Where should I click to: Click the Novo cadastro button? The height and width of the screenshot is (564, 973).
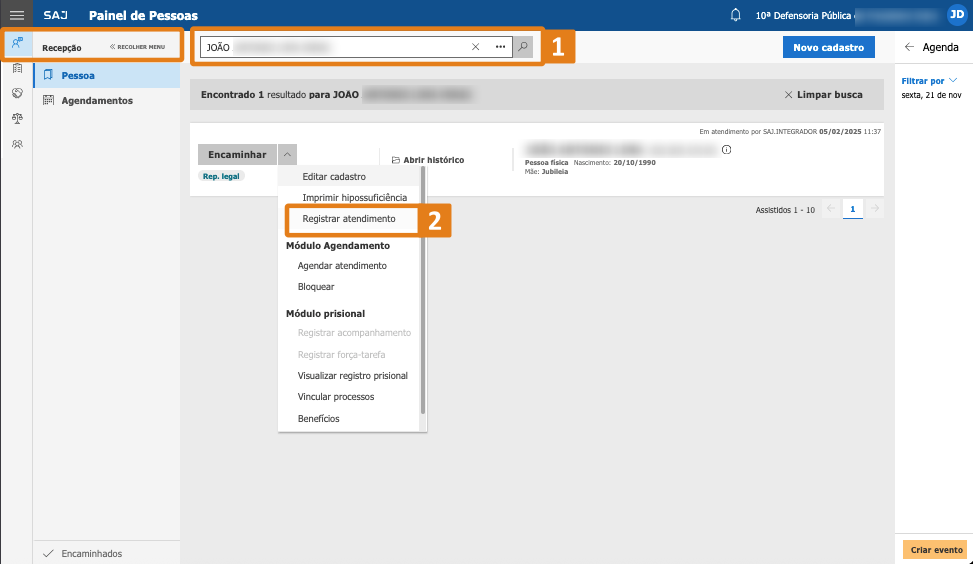click(828, 47)
